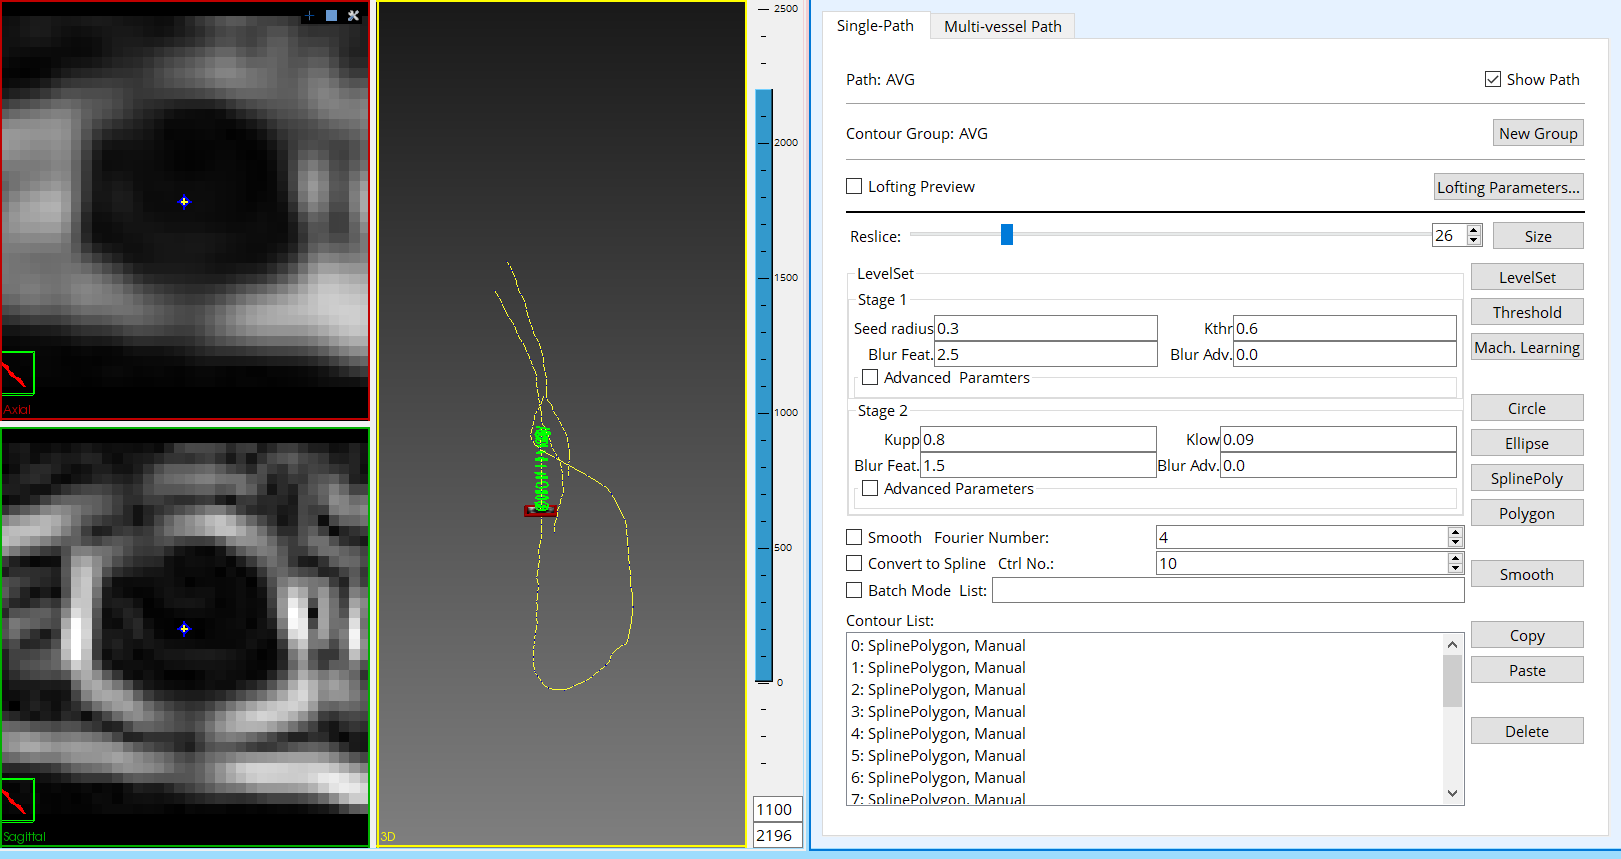Switch to the Multi-vessel Path tab
Viewport: 1621px width, 859px height.
pos(1003,26)
